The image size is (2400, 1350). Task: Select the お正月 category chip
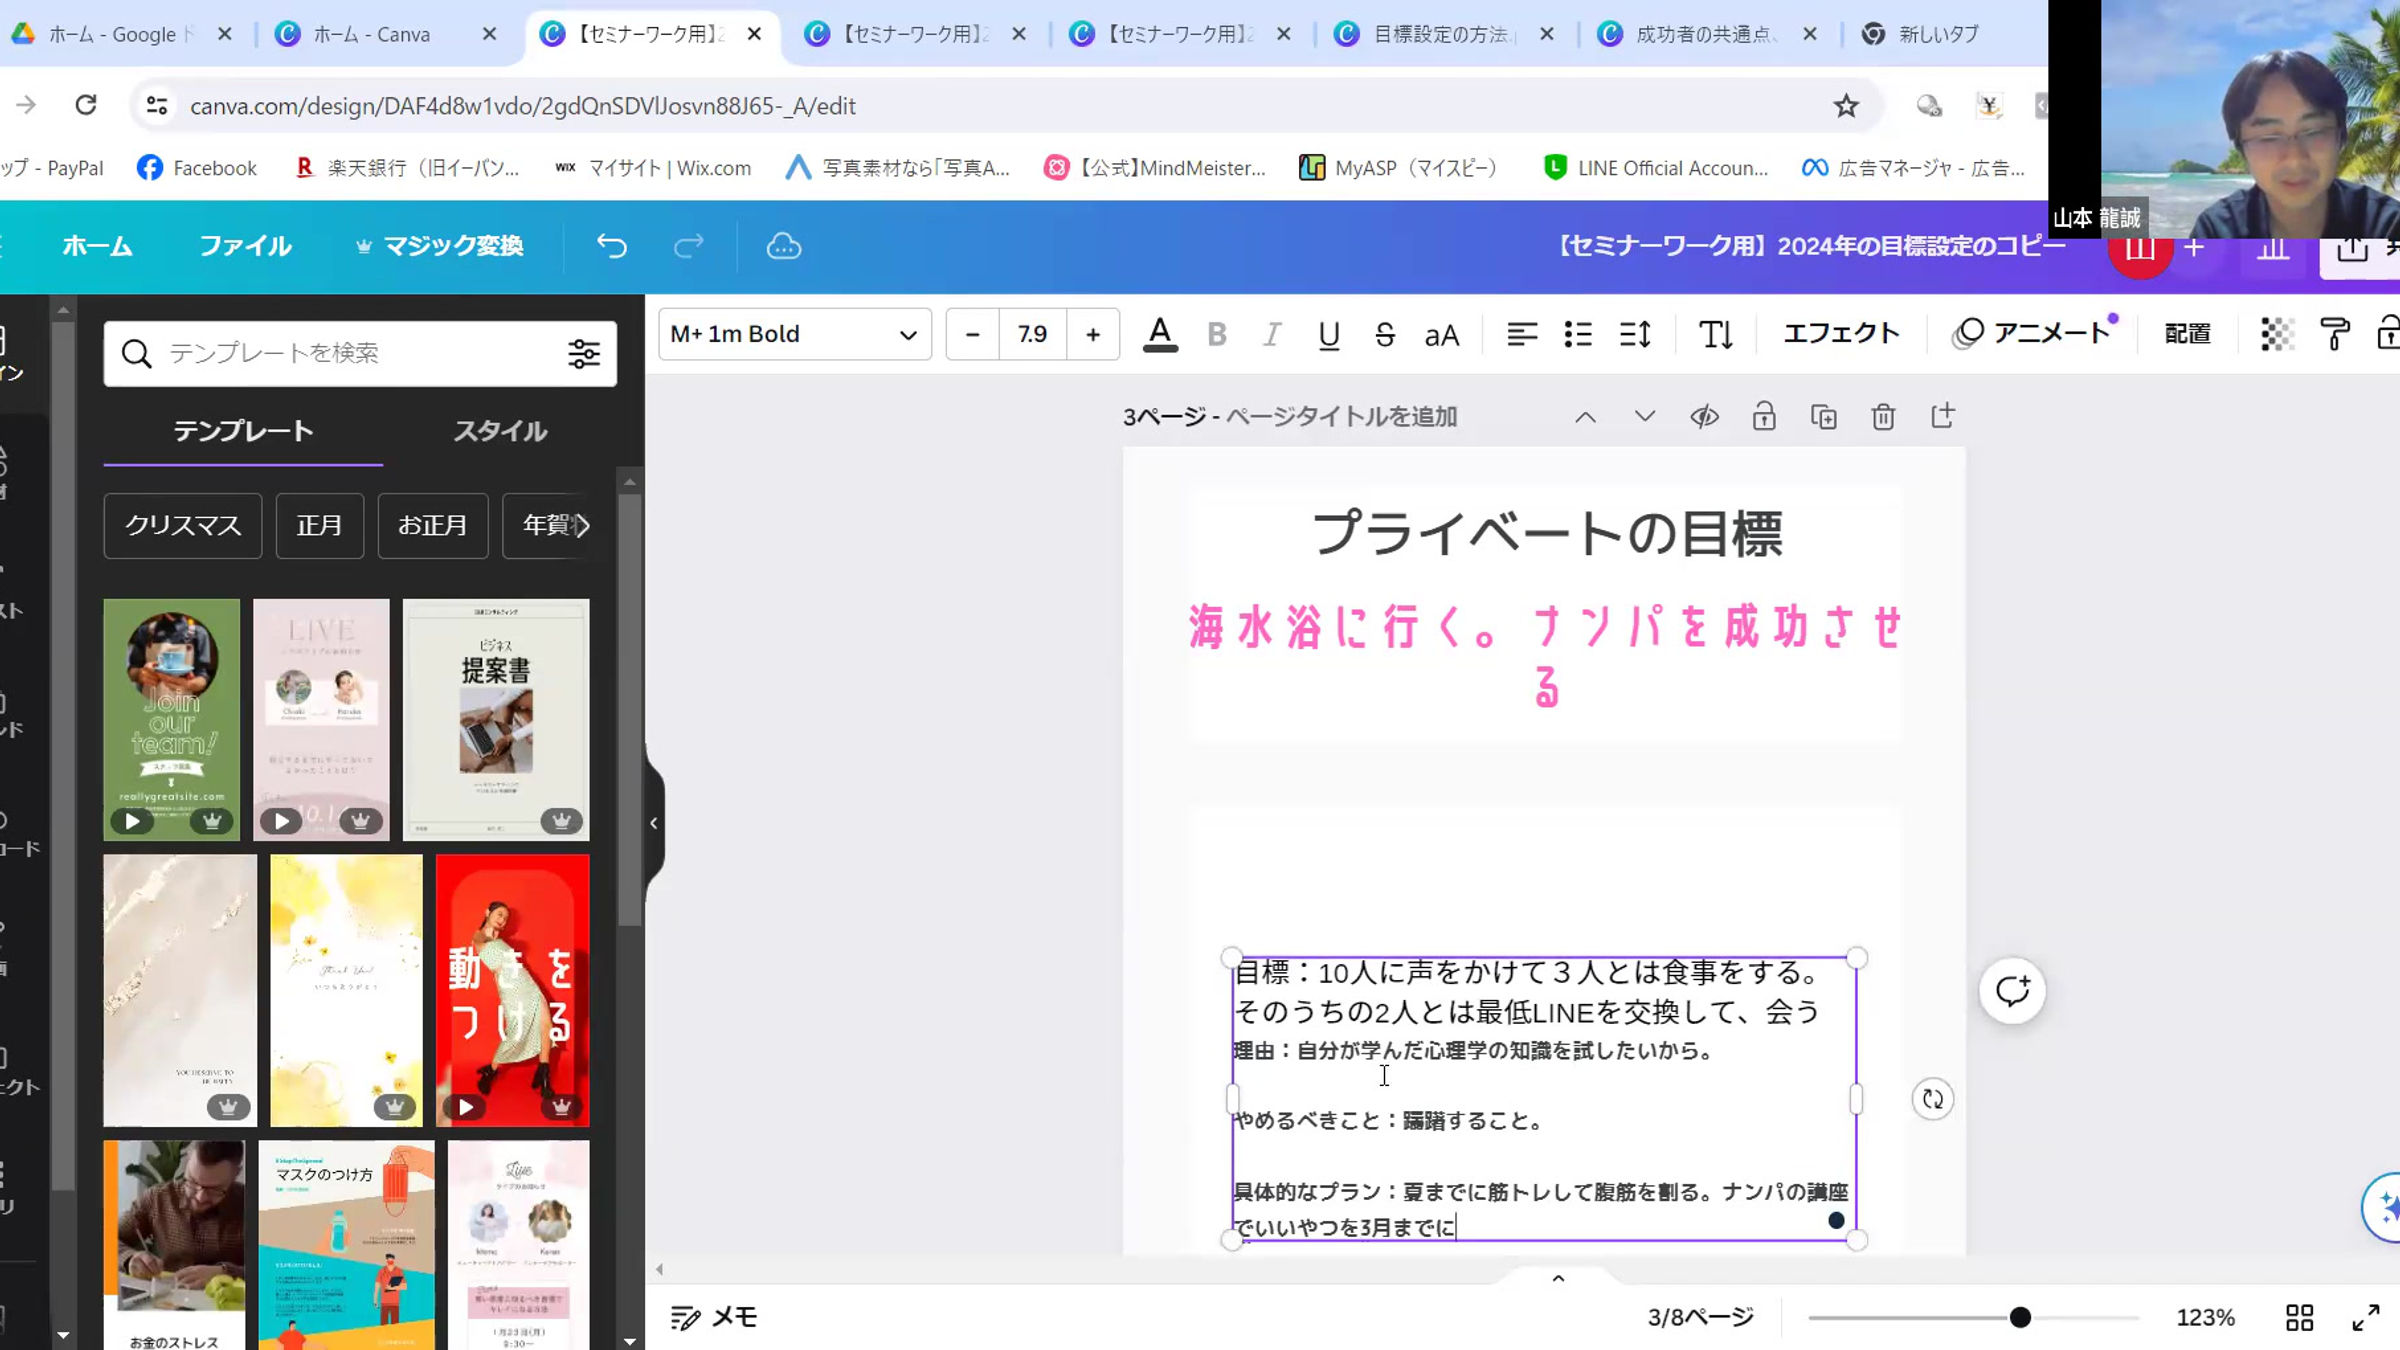(x=433, y=525)
